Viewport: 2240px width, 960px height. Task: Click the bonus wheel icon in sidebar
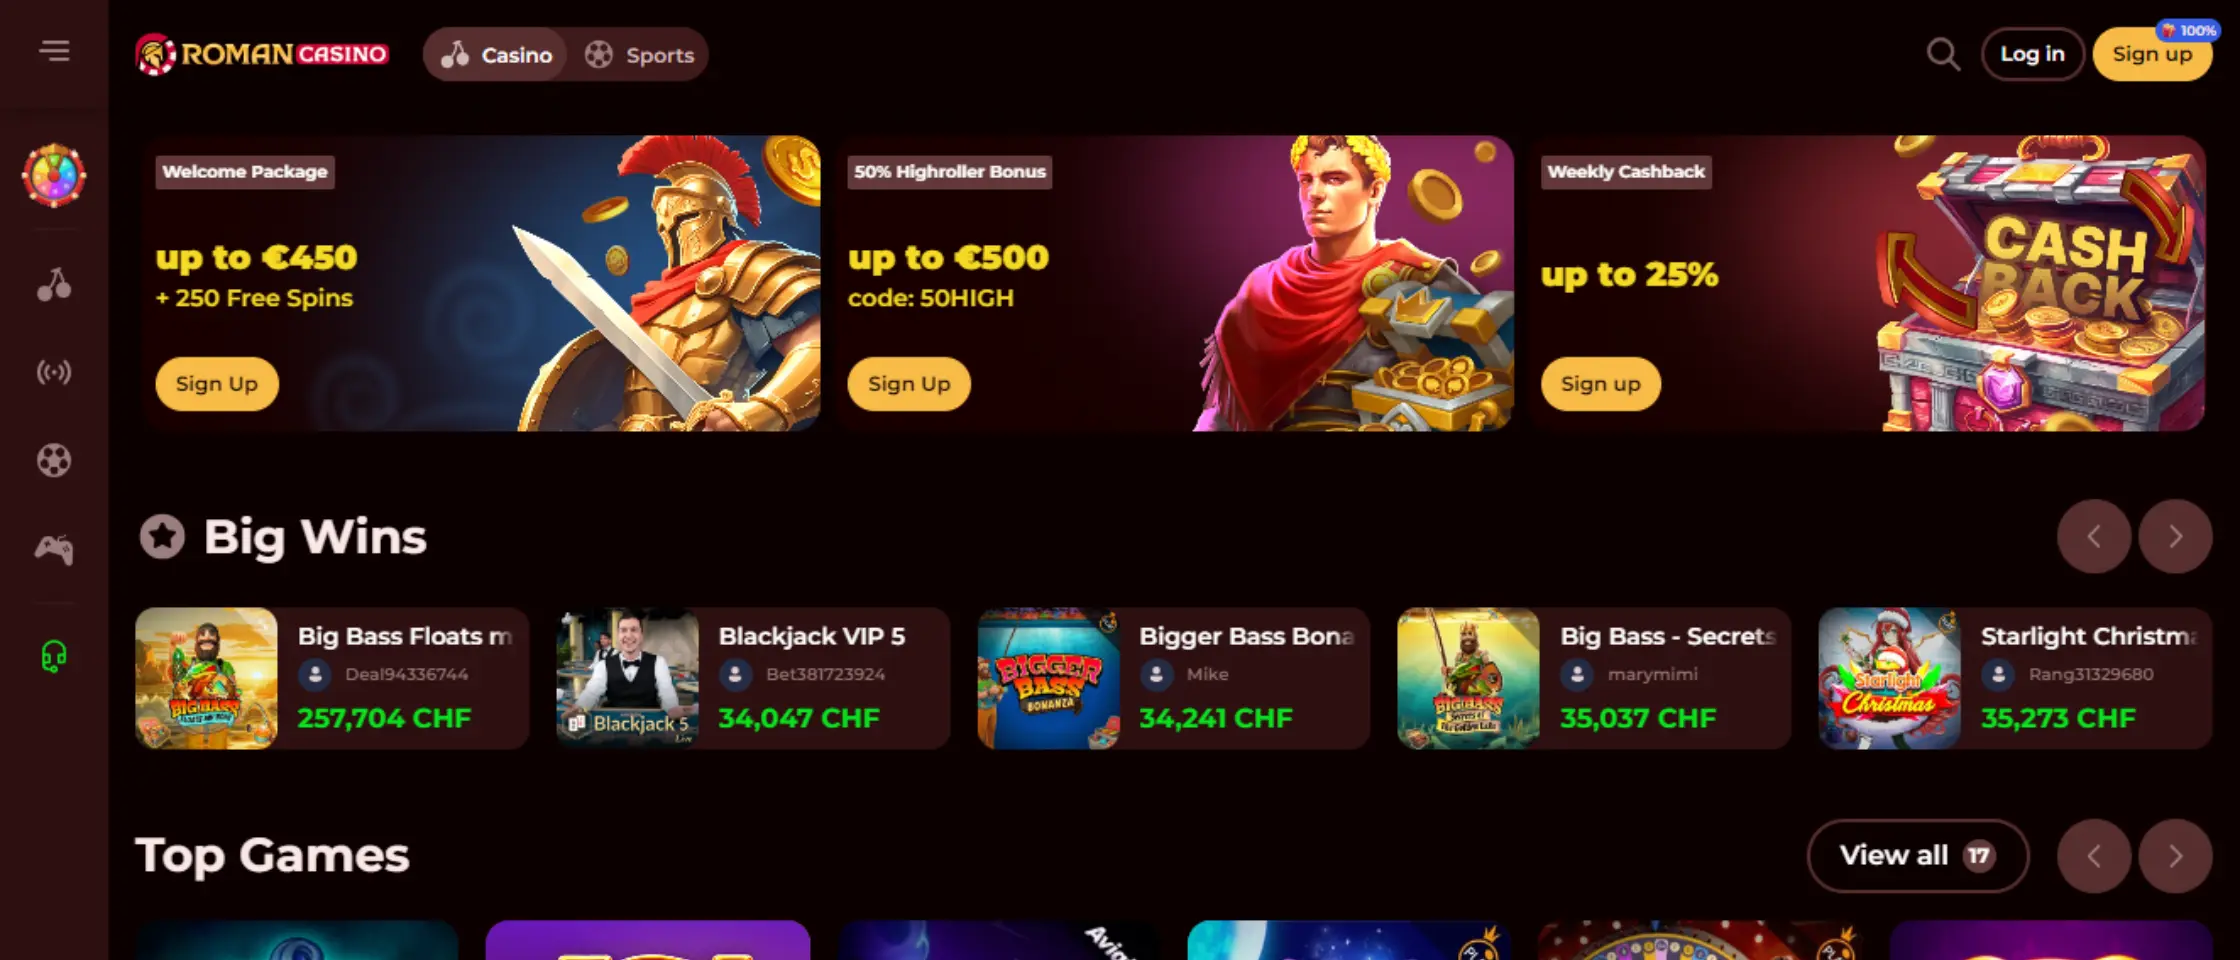pos(54,176)
